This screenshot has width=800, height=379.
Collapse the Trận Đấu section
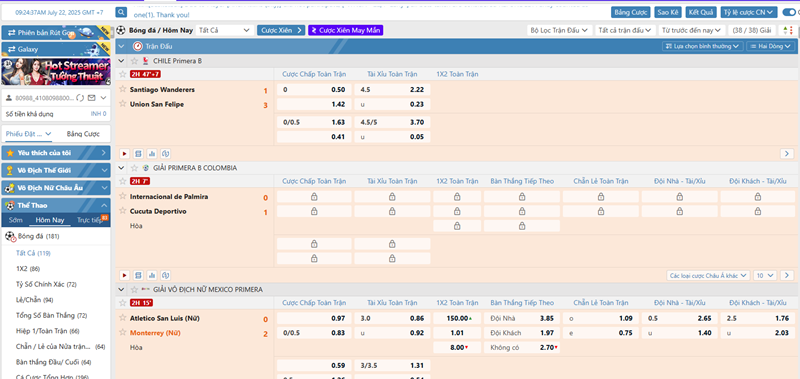pyautogui.click(x=121, y=46)
